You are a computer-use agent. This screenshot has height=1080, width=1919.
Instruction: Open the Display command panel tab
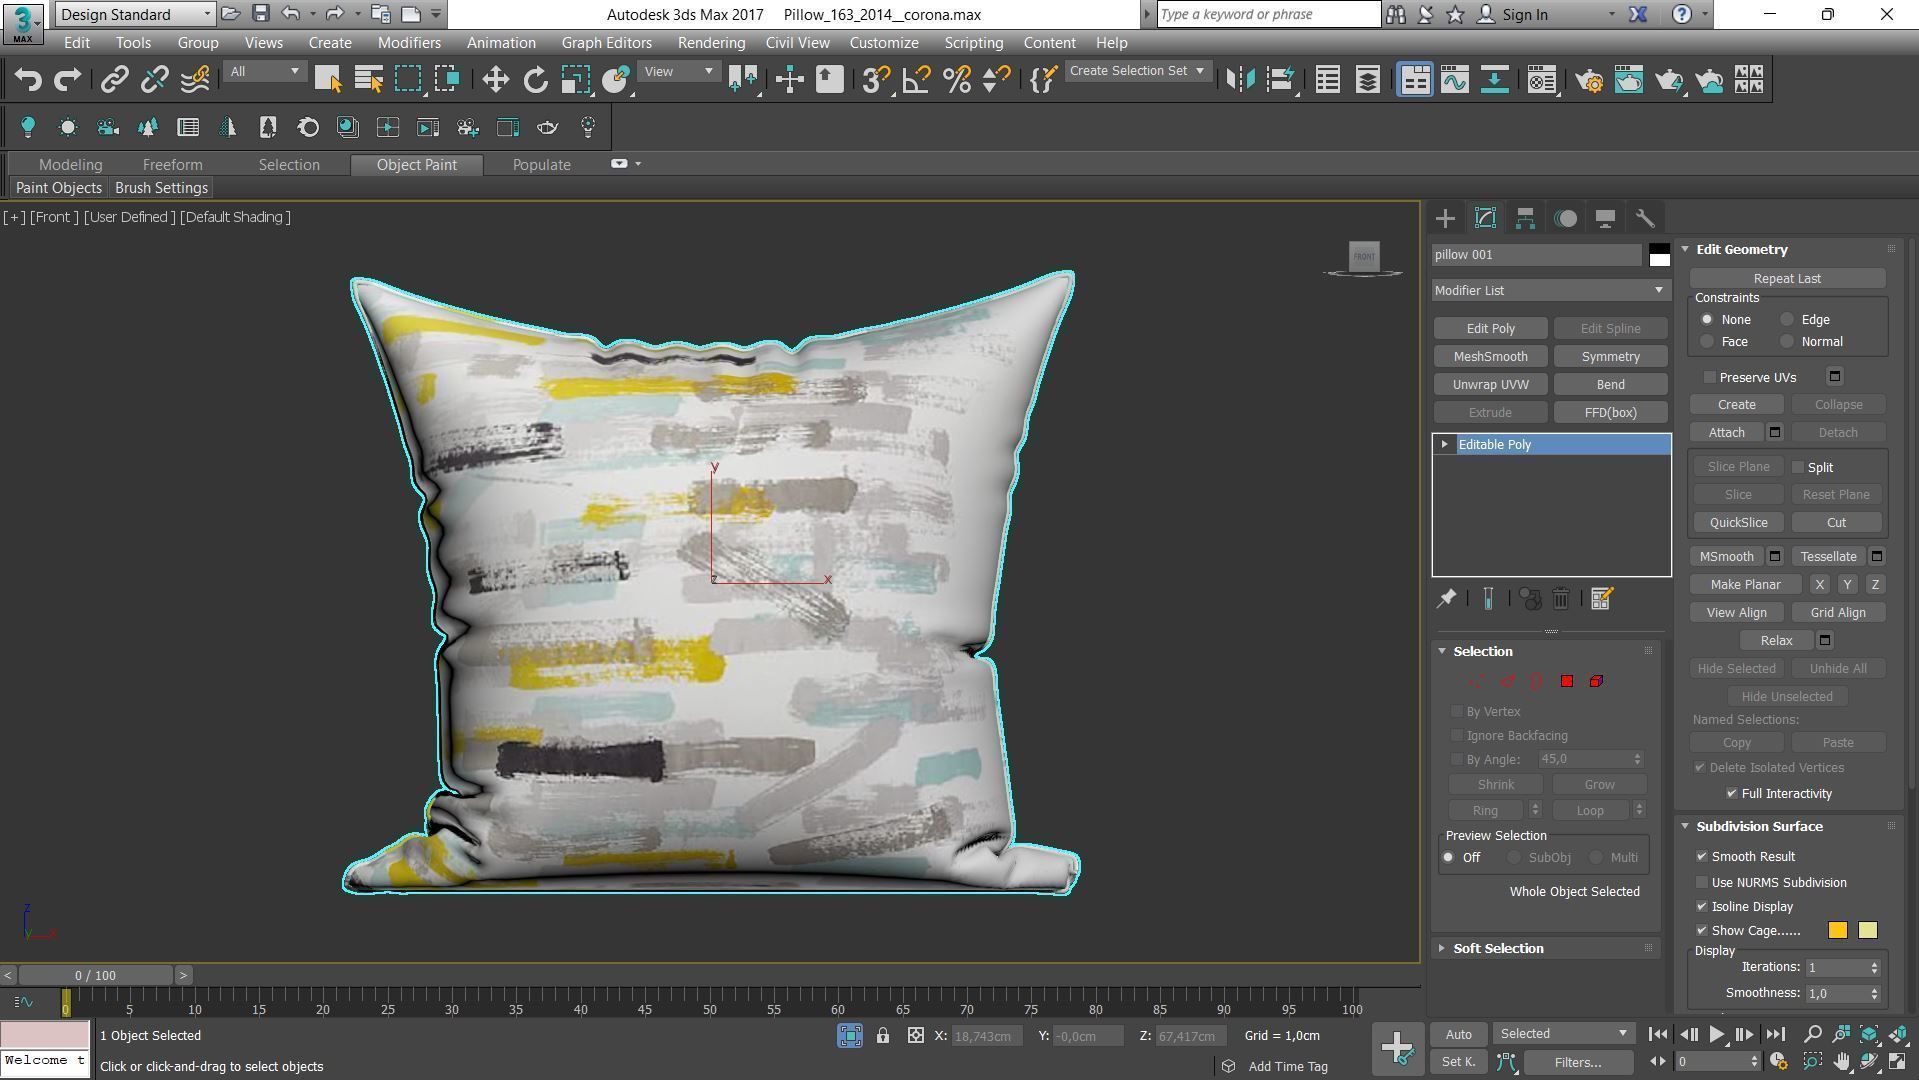pos(1605,218)
